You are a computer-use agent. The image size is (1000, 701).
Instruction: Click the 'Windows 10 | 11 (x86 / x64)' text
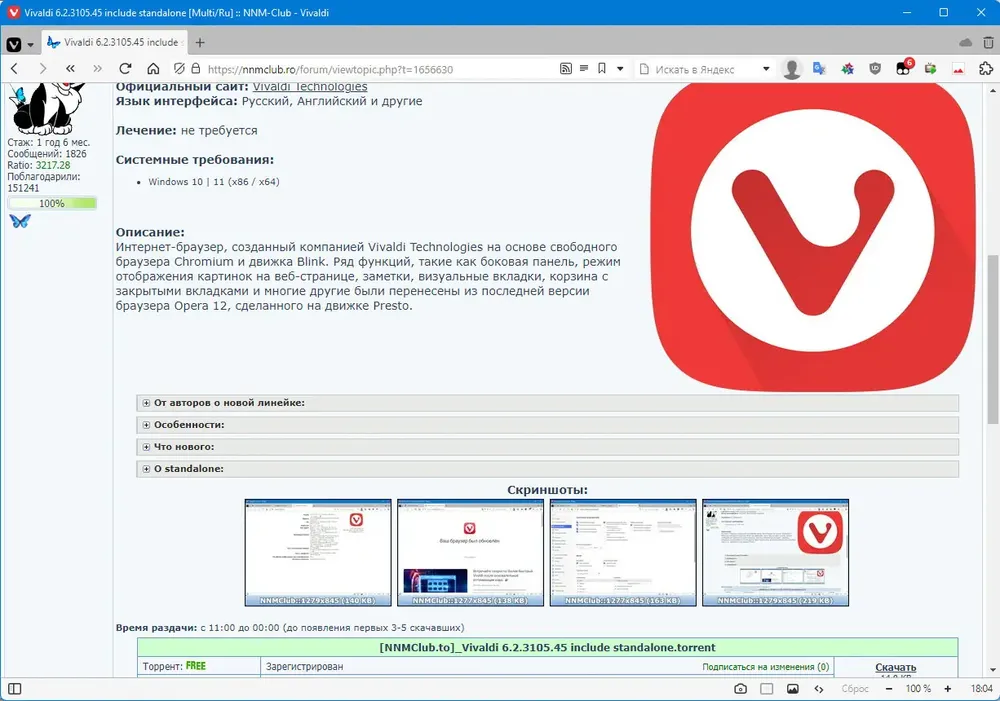[x=214, y=182]
